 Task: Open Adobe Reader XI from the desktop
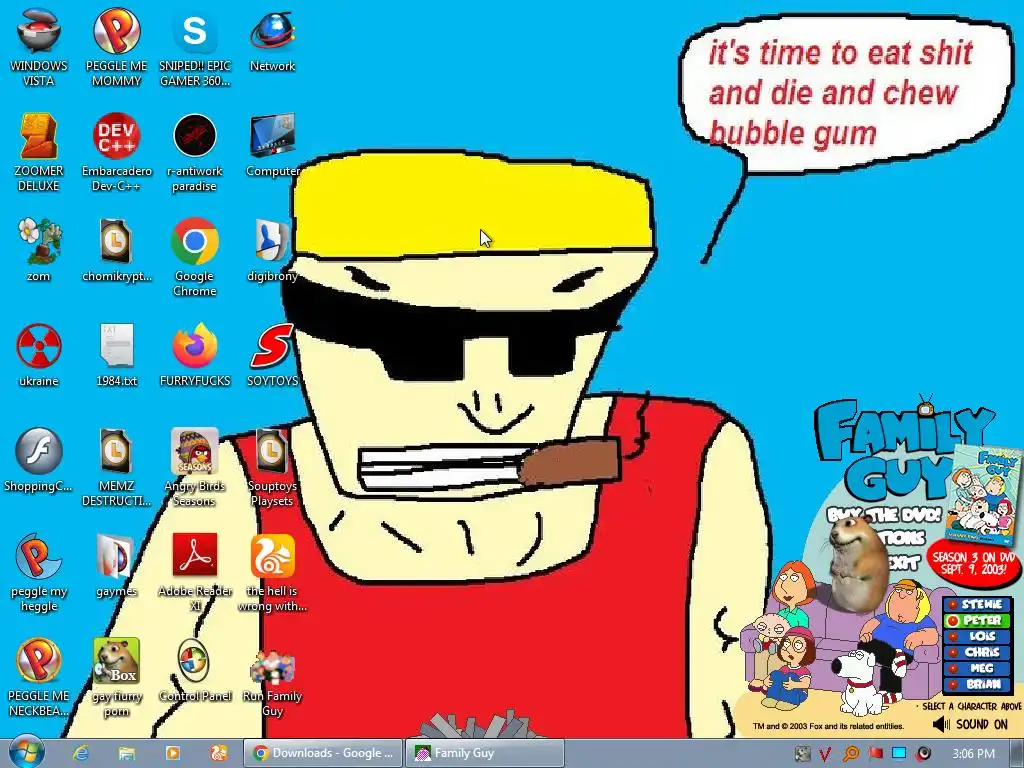coord(195,572)
